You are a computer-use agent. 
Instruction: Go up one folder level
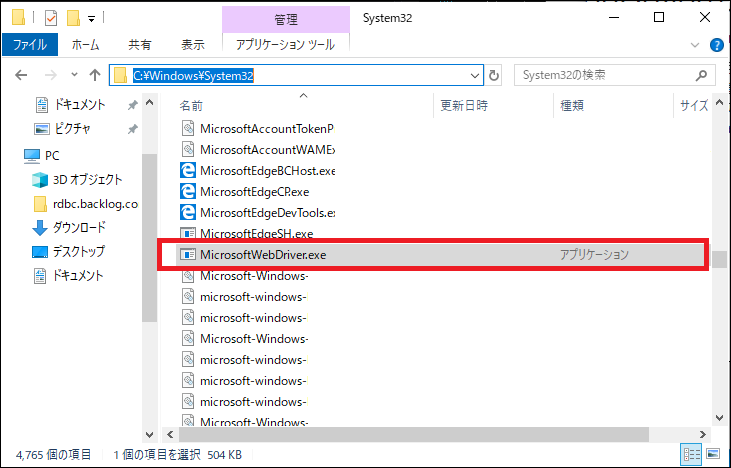click(95, 75)
